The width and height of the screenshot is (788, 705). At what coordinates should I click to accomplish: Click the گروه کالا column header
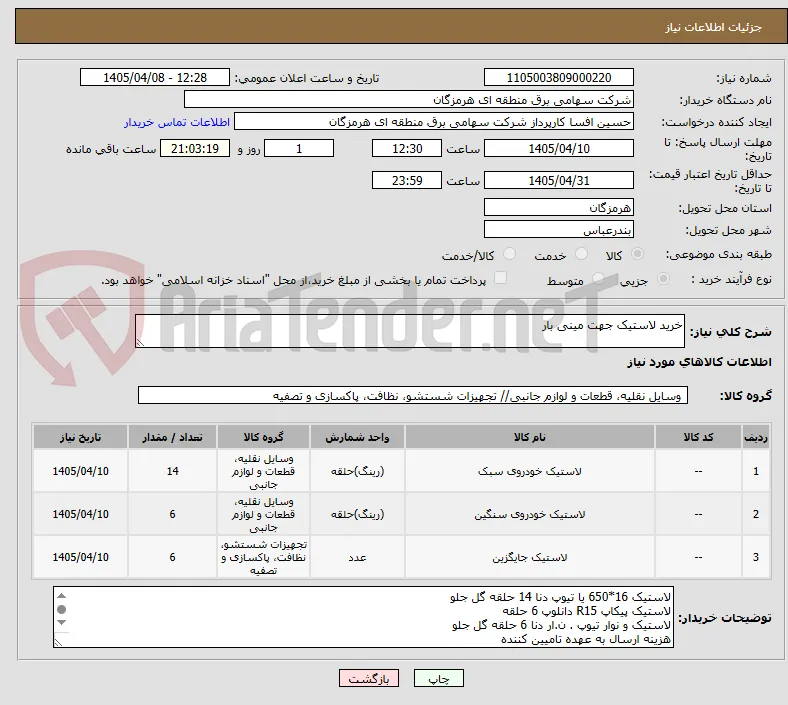click(263, 437)
